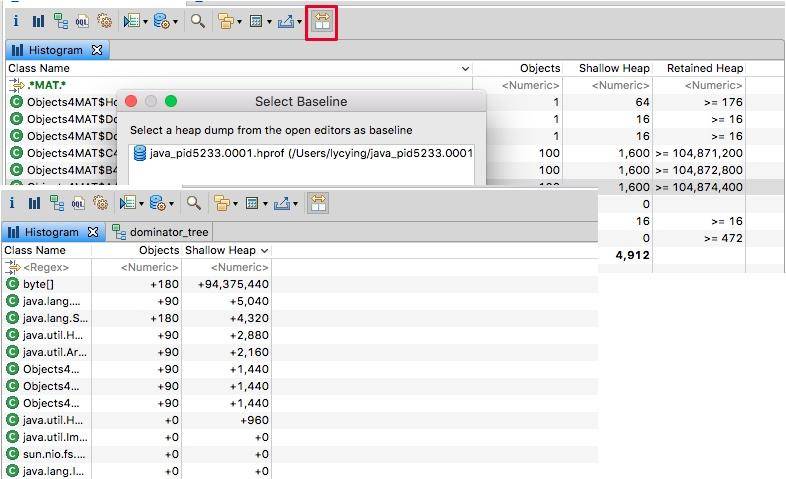Viewport: 786px width, 479px height.
Task: Run the reports icon in the upper toolbar
Action: tap(130, 21)
